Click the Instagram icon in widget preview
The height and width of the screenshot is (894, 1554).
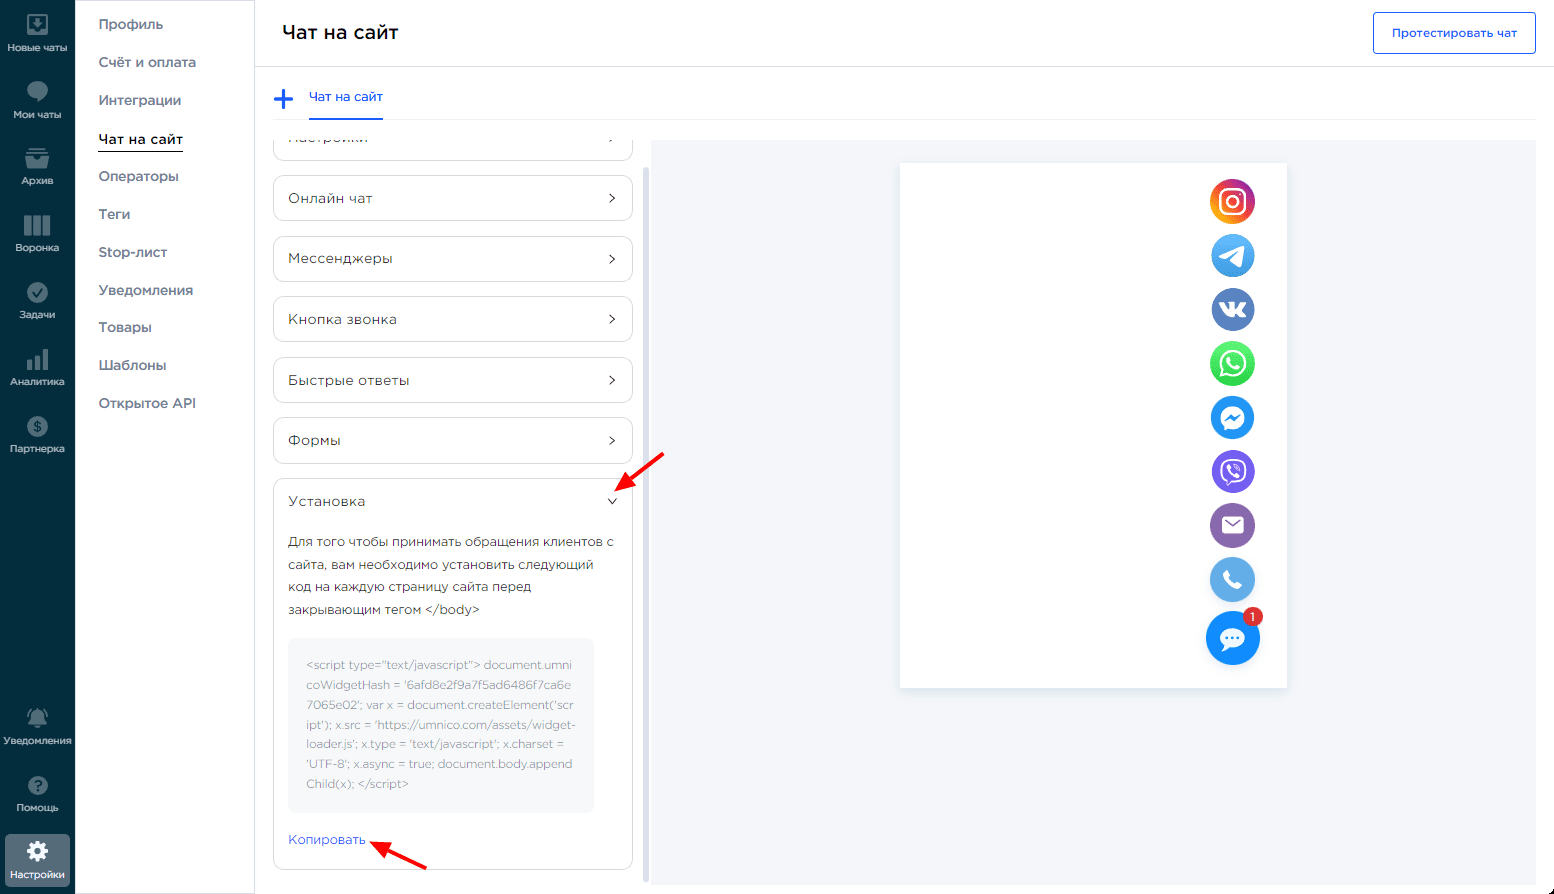click(1232, 202)
